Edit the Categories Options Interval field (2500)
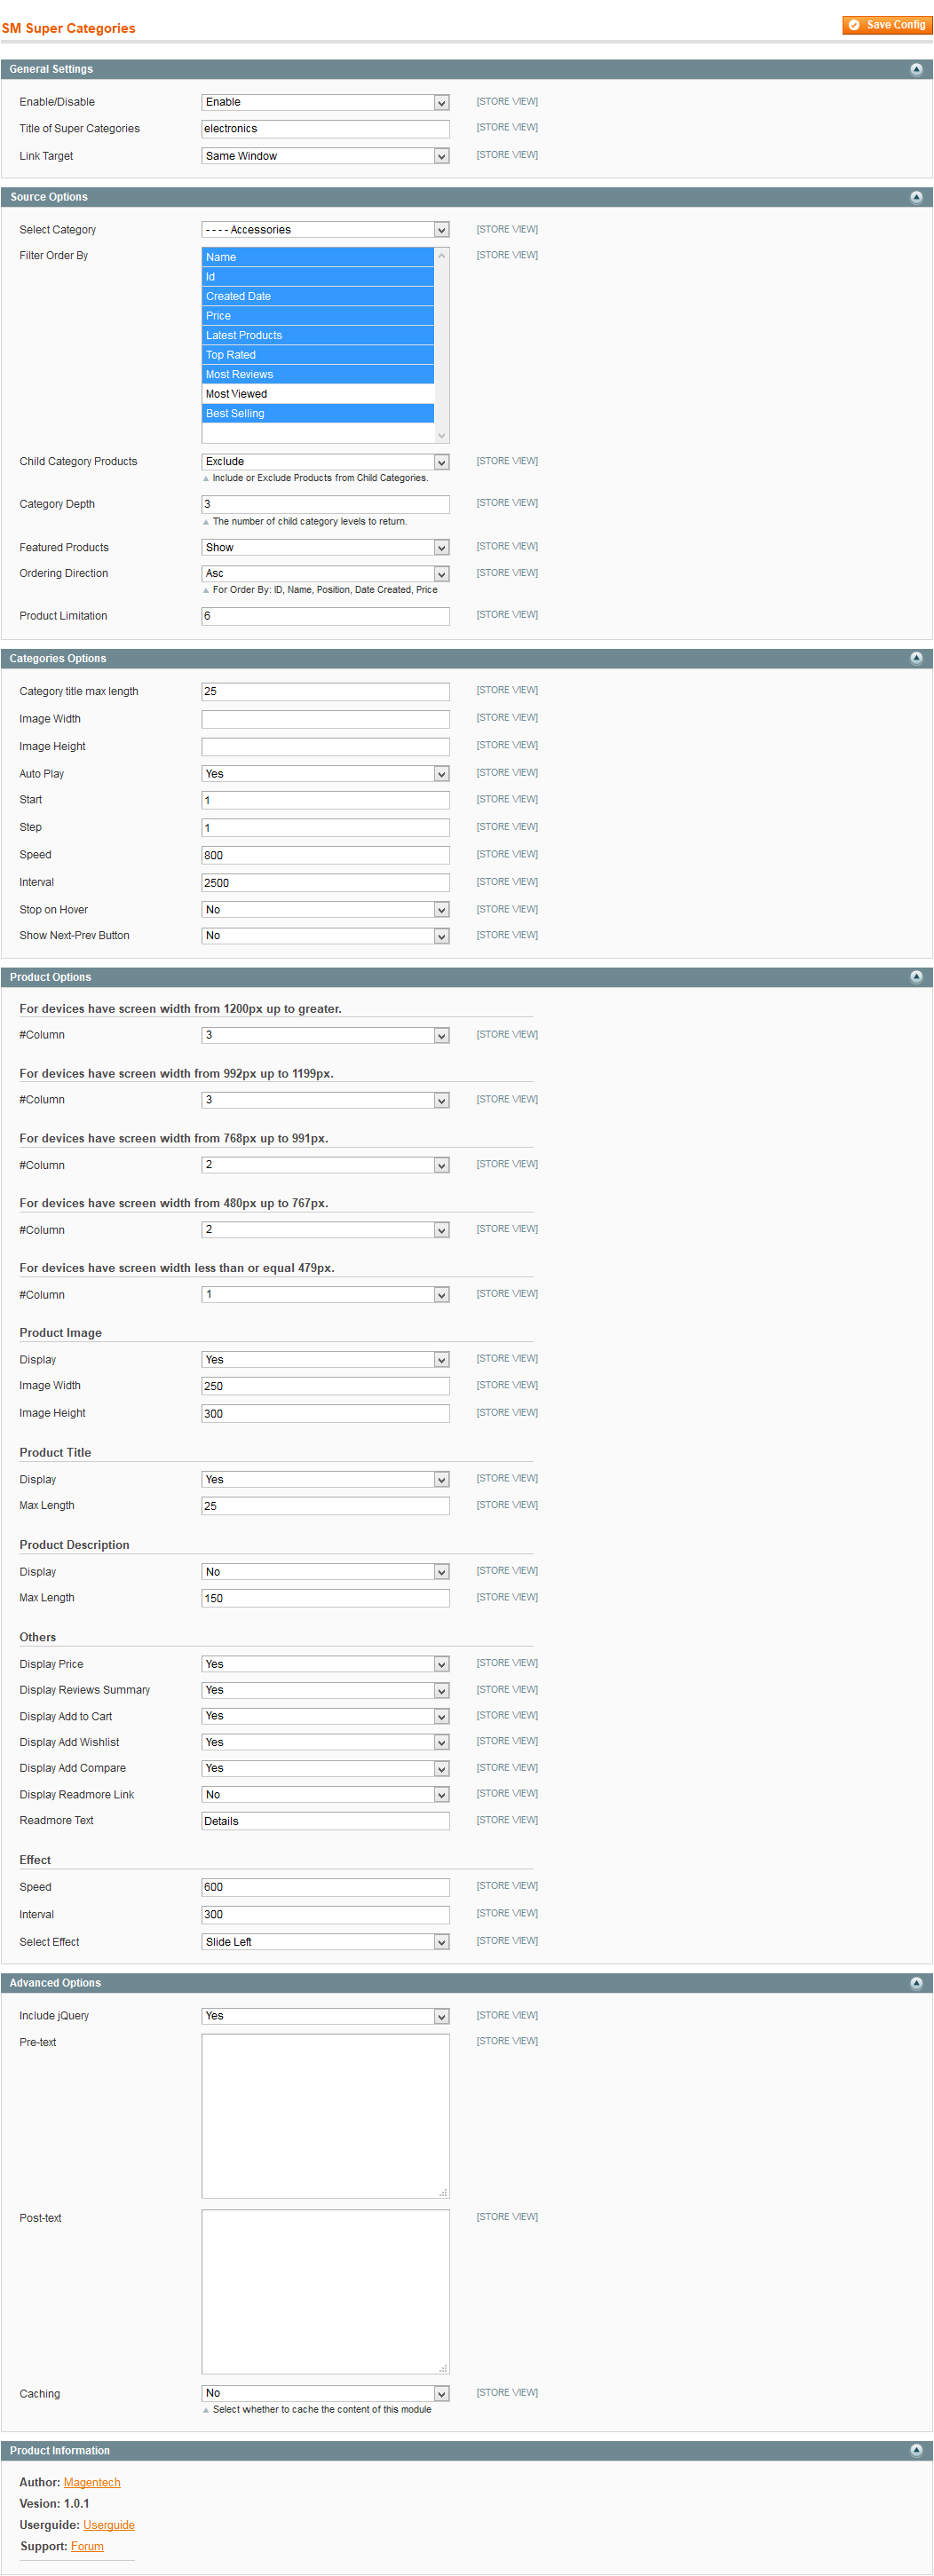The width and height of the screenshot is (934, 2576). (x=325, y=884)
